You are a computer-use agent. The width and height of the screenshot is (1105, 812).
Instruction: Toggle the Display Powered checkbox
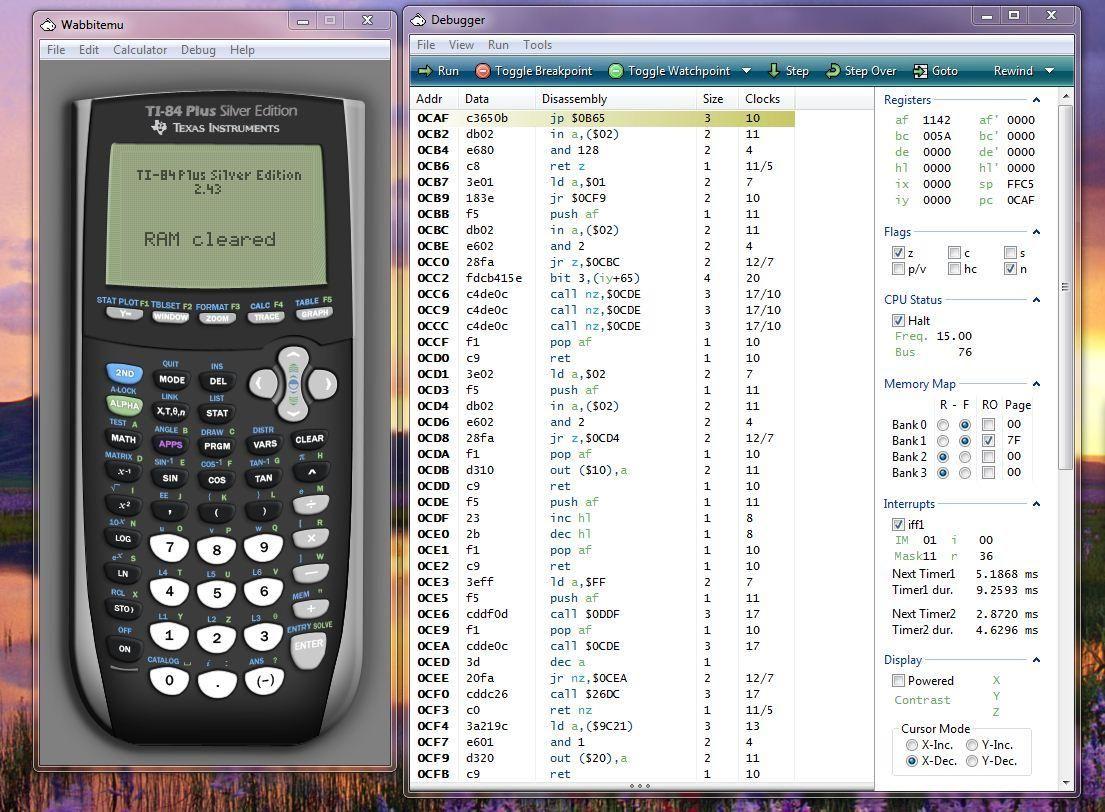(898, 680)
